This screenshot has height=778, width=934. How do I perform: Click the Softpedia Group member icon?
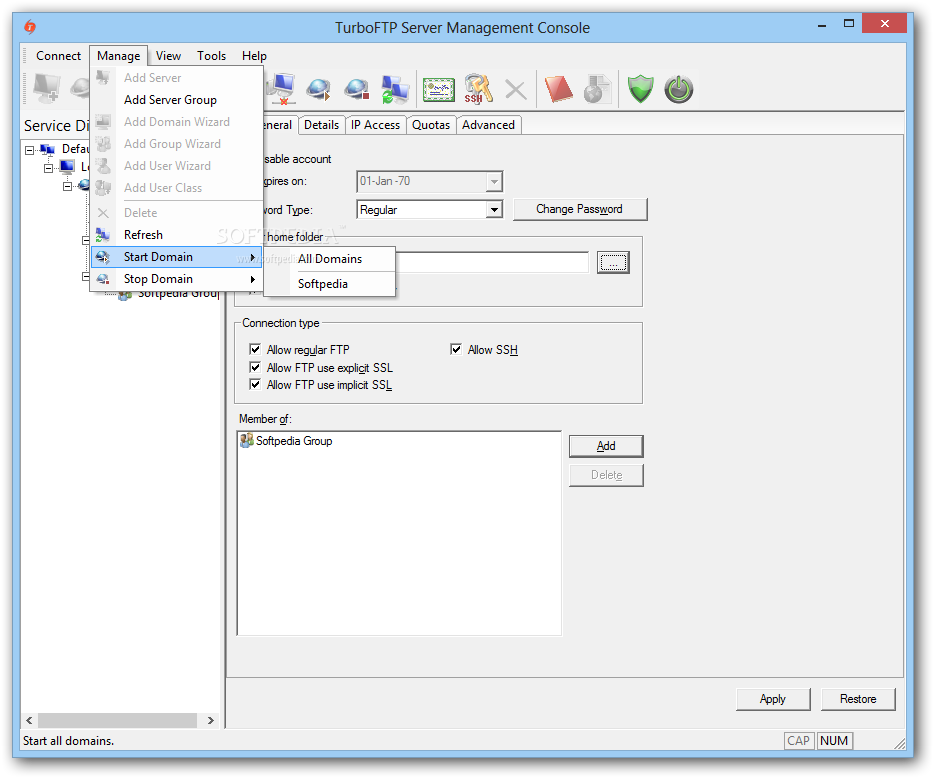247,441
